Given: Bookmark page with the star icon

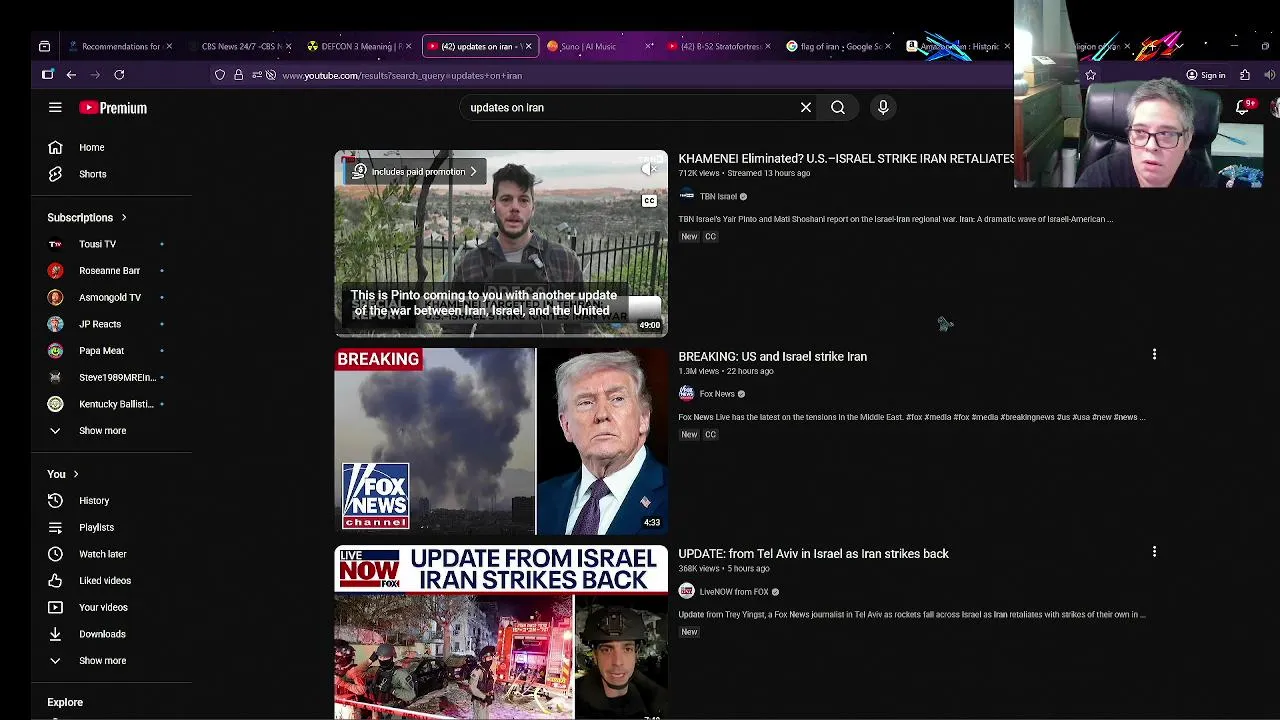Looking at the screenshot, I should coord(1091,75).
